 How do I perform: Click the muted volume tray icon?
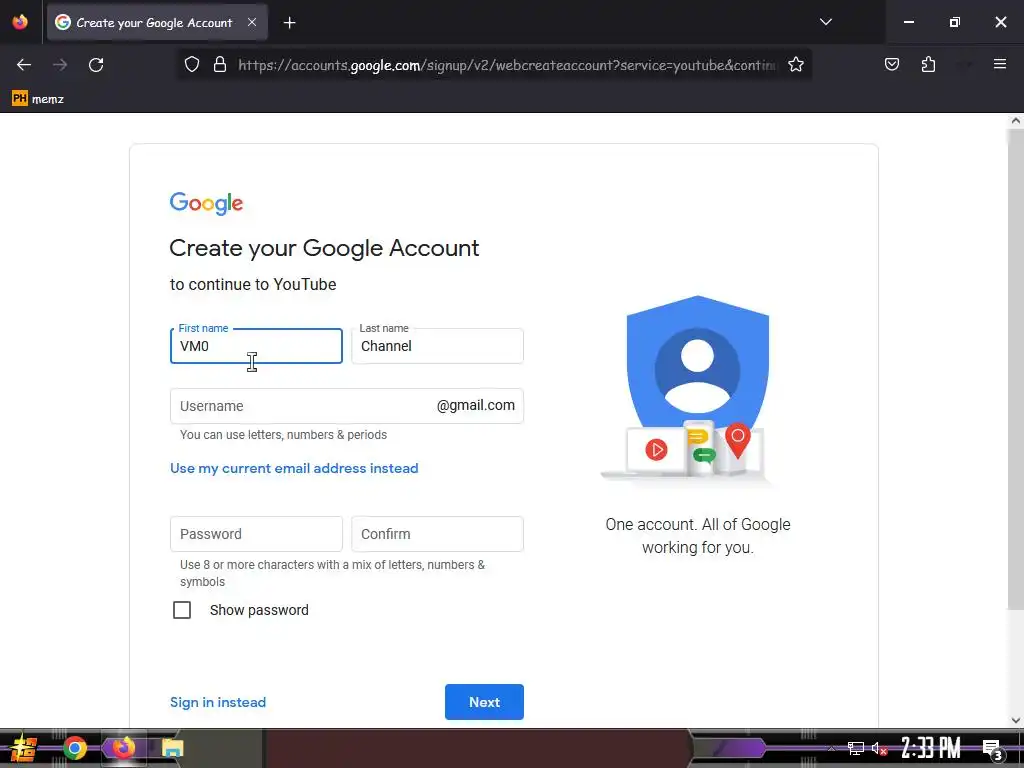pyautogui.click(x=879, y=748)
